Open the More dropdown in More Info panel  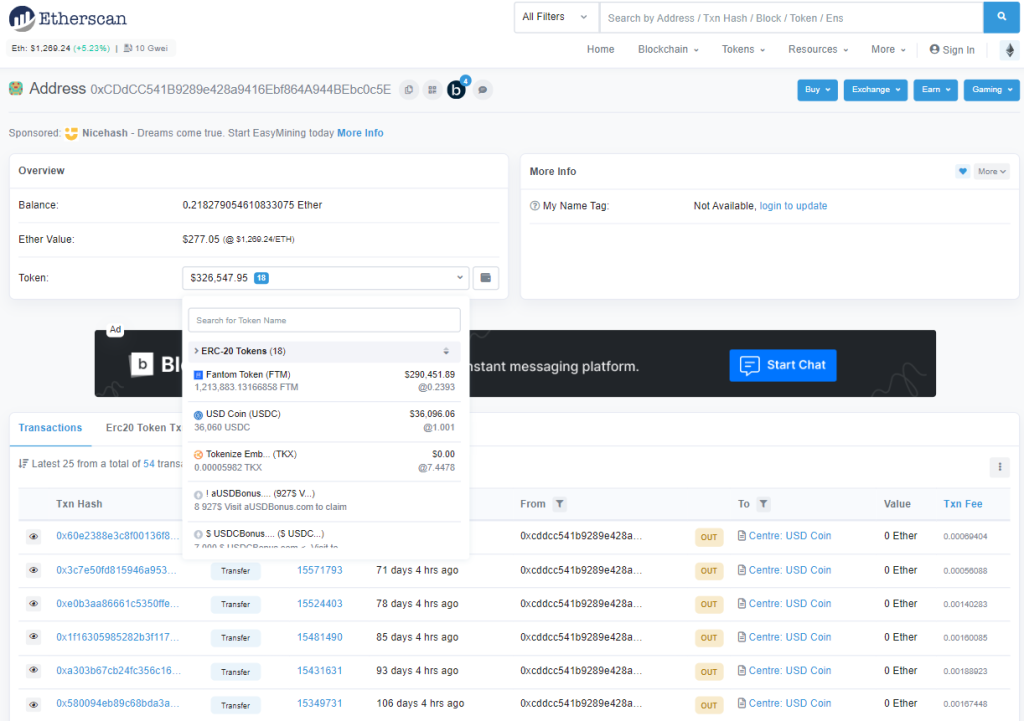point(991,171)
